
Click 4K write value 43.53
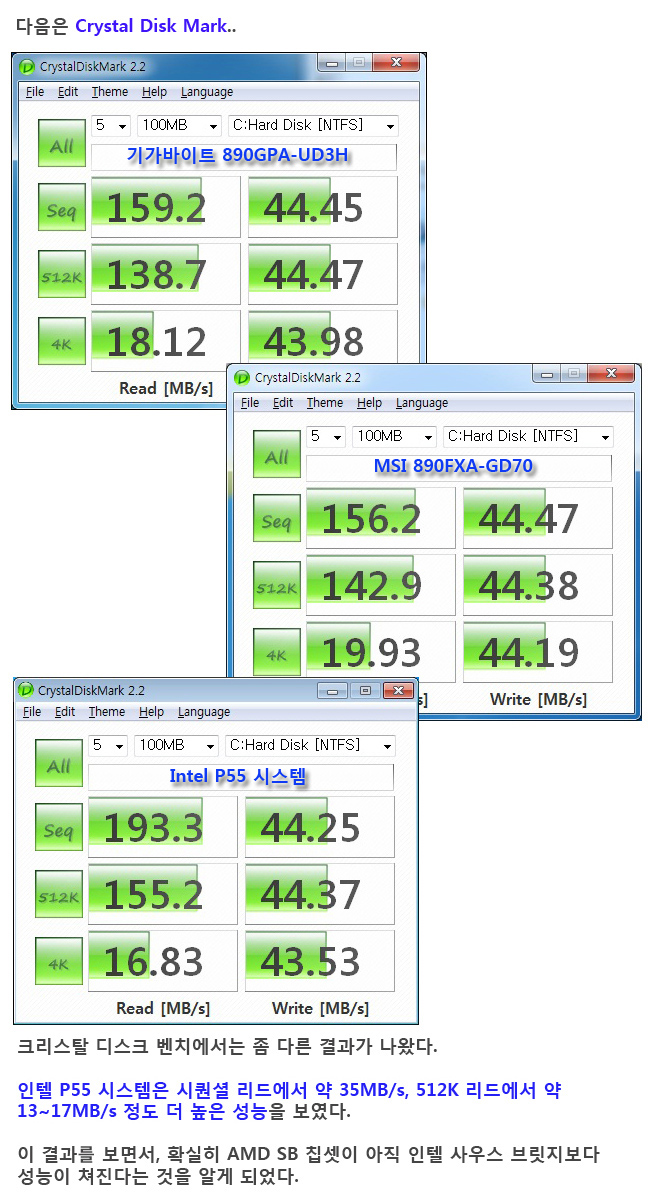[320, 961]
